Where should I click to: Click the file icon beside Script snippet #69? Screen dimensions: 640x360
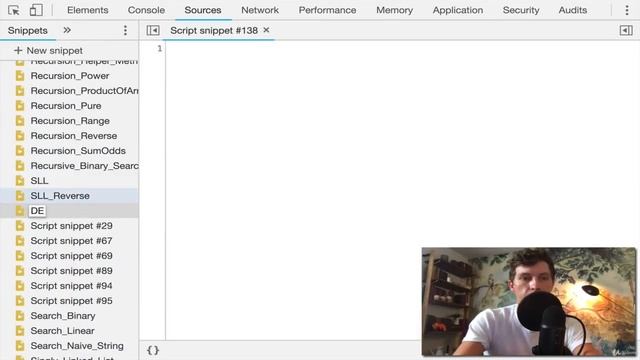(x=20, y=256)
